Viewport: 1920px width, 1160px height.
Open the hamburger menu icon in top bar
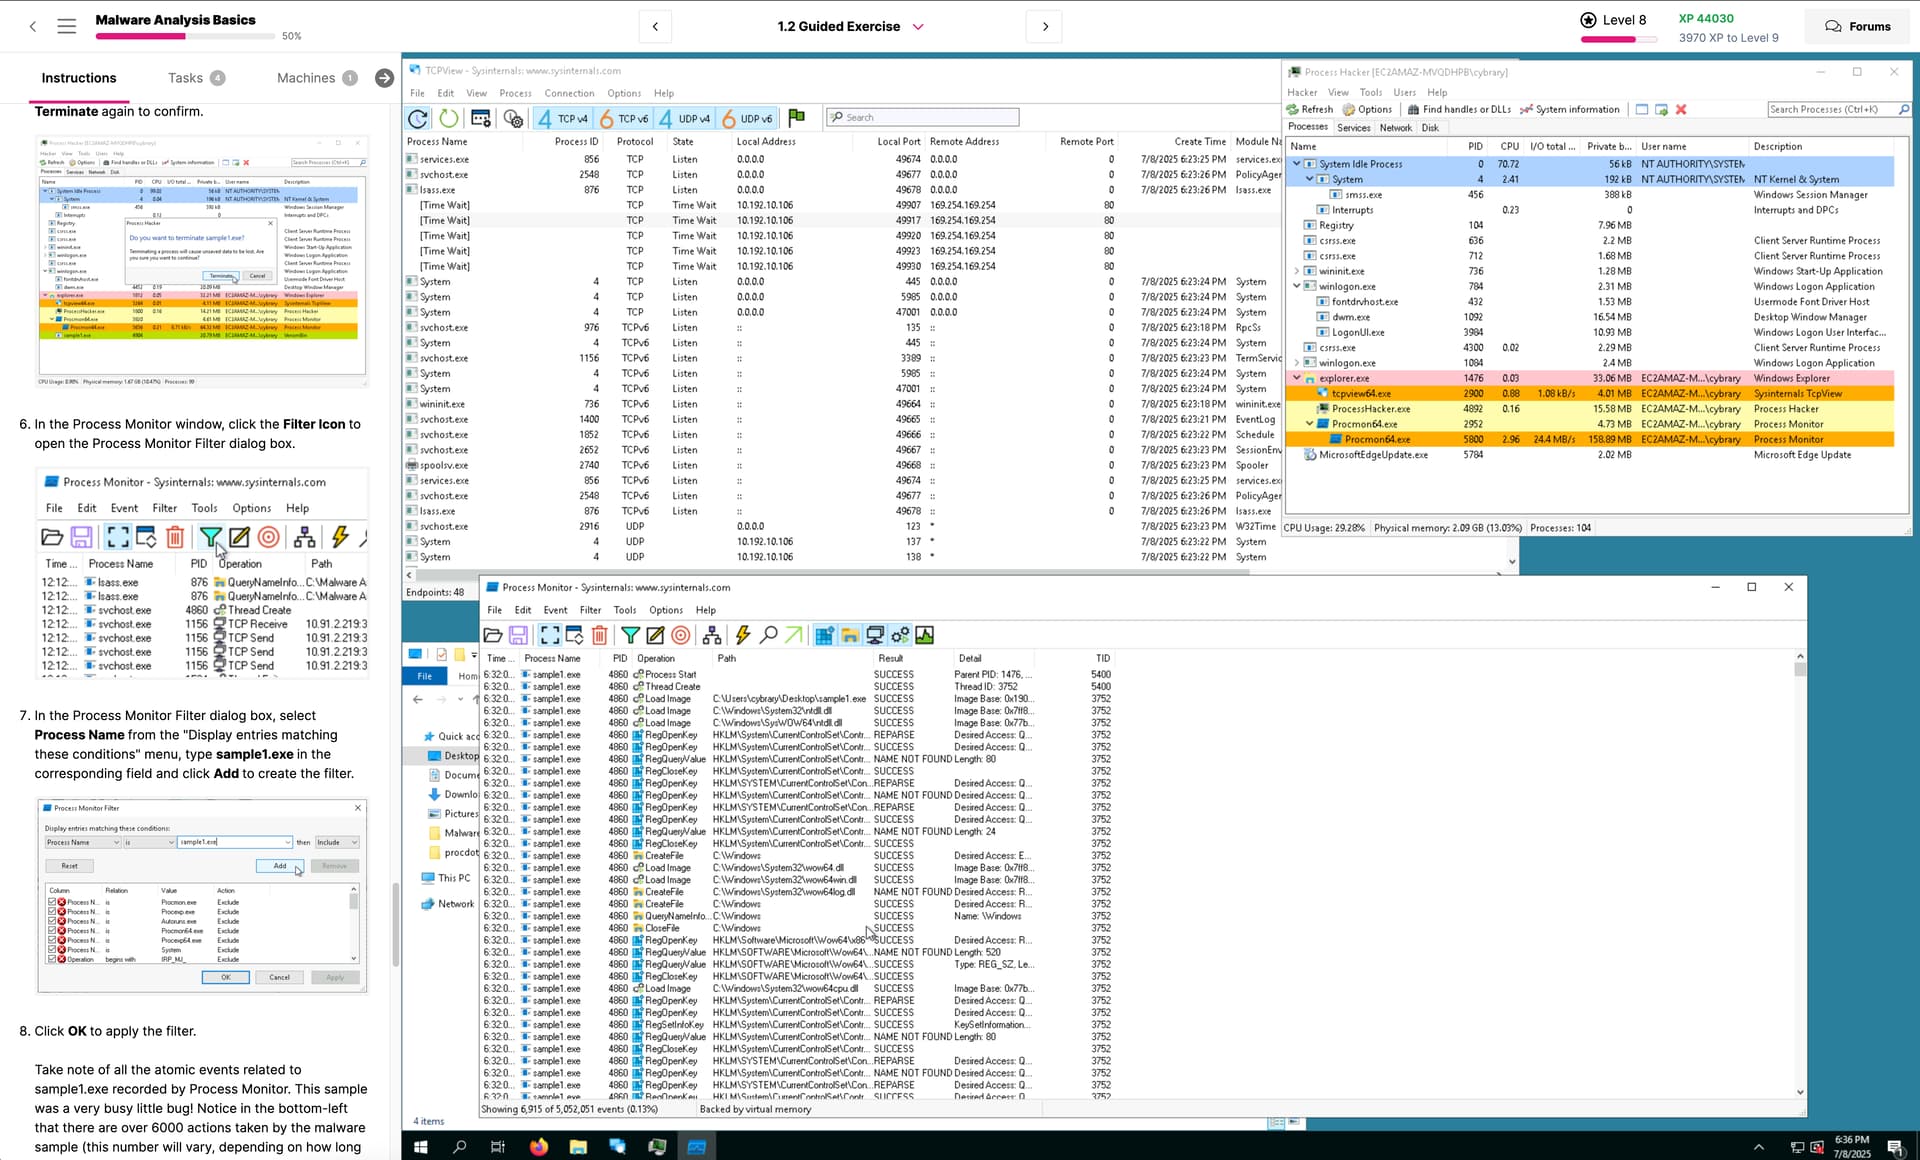67,26
